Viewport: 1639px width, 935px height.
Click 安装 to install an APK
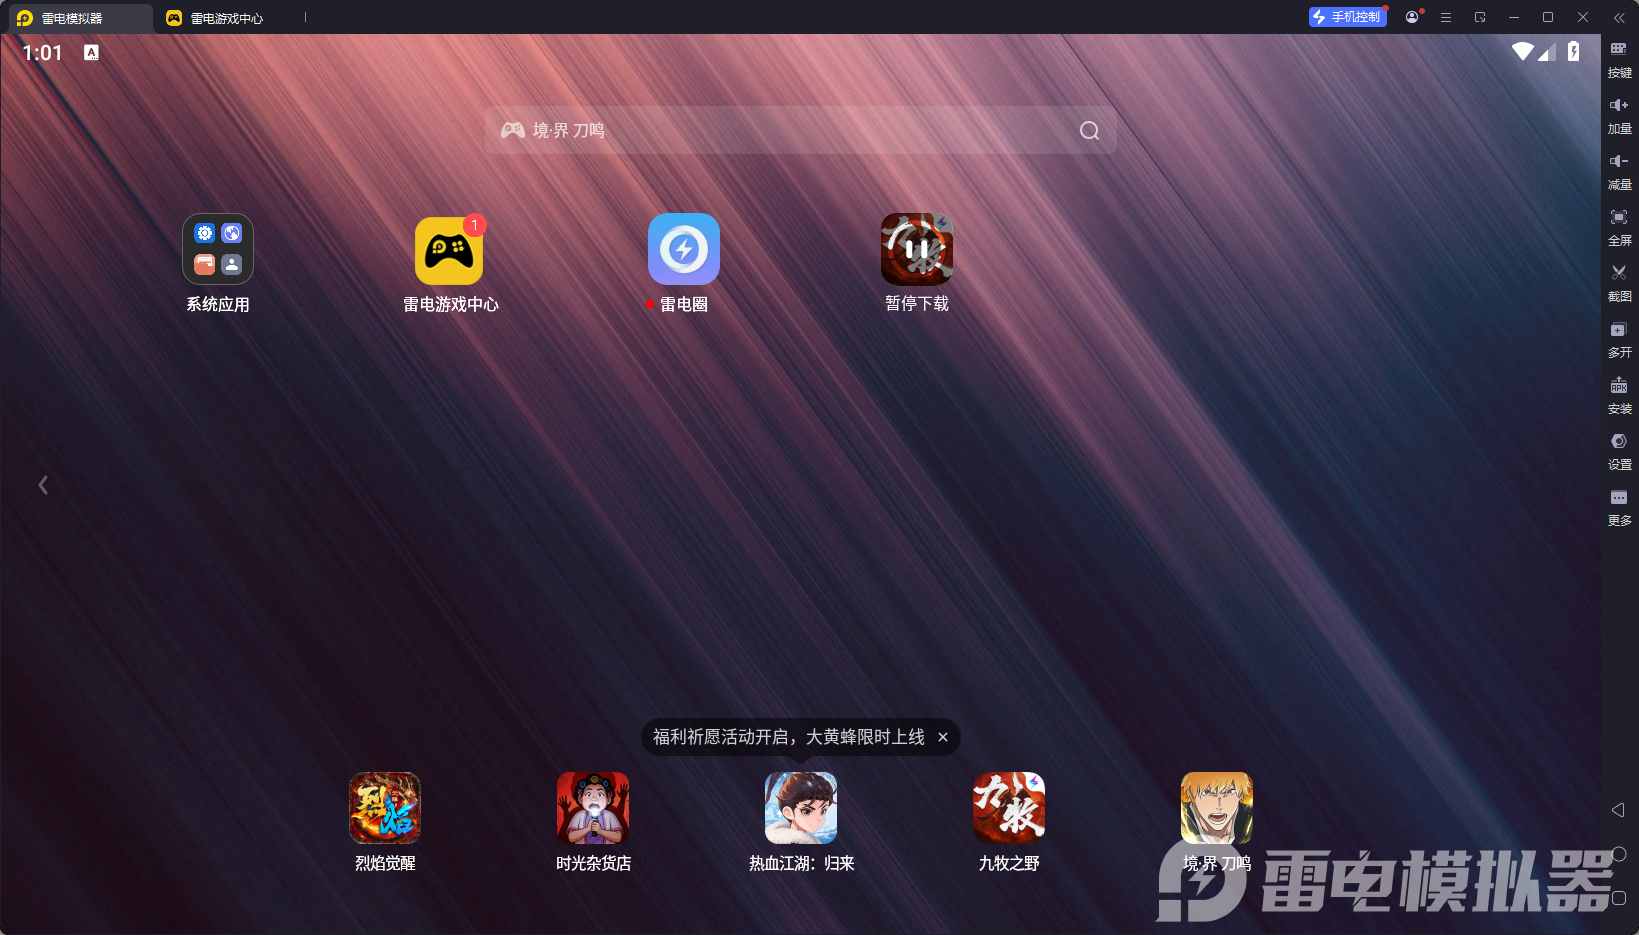pos(1619,396)
